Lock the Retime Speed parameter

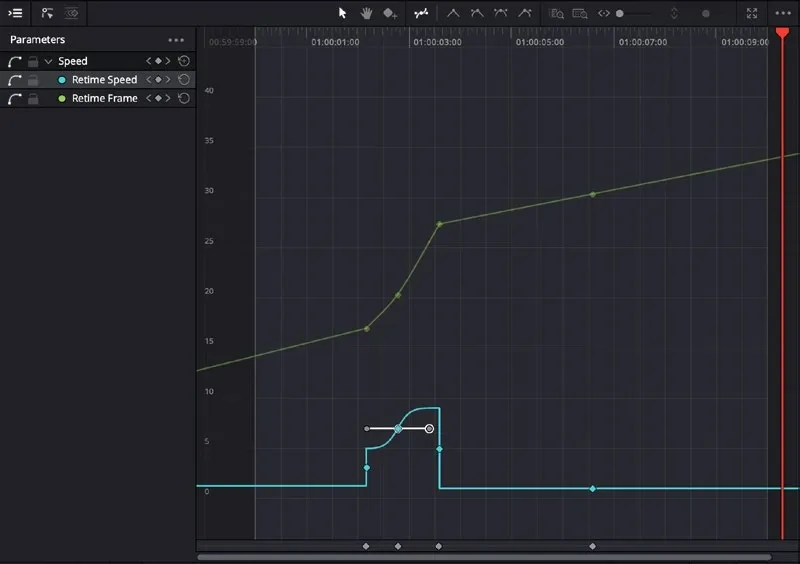coord(33,80)
